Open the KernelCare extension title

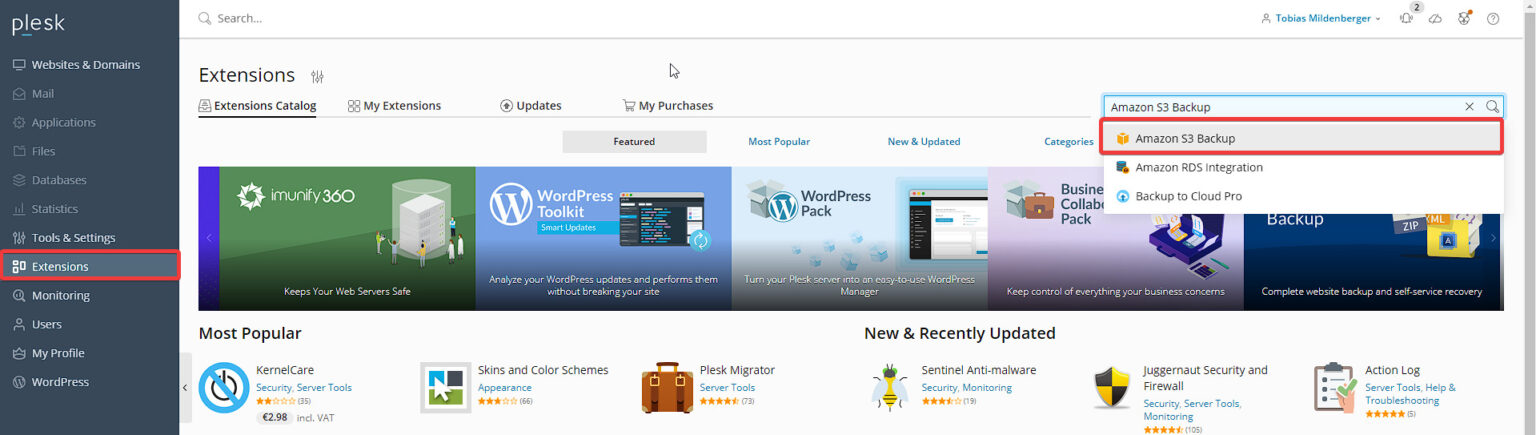point(285,370)
